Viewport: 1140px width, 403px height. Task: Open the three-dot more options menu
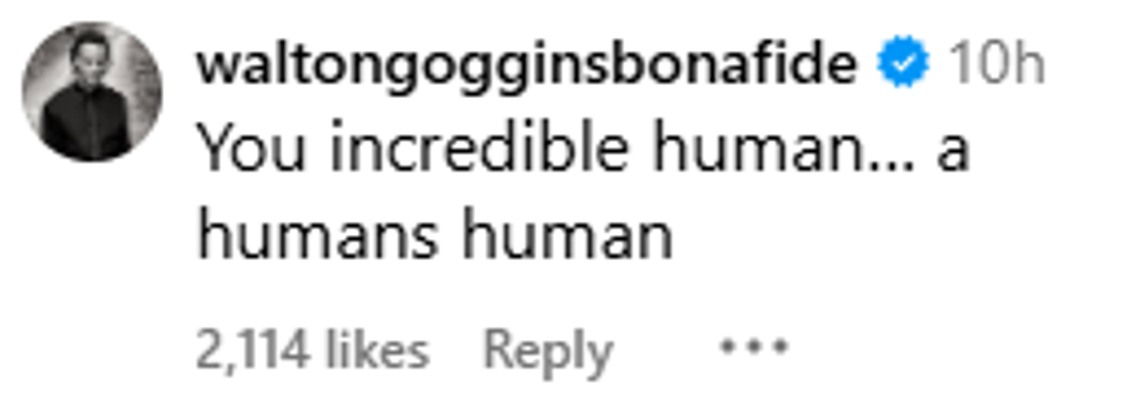coord(753,347)
